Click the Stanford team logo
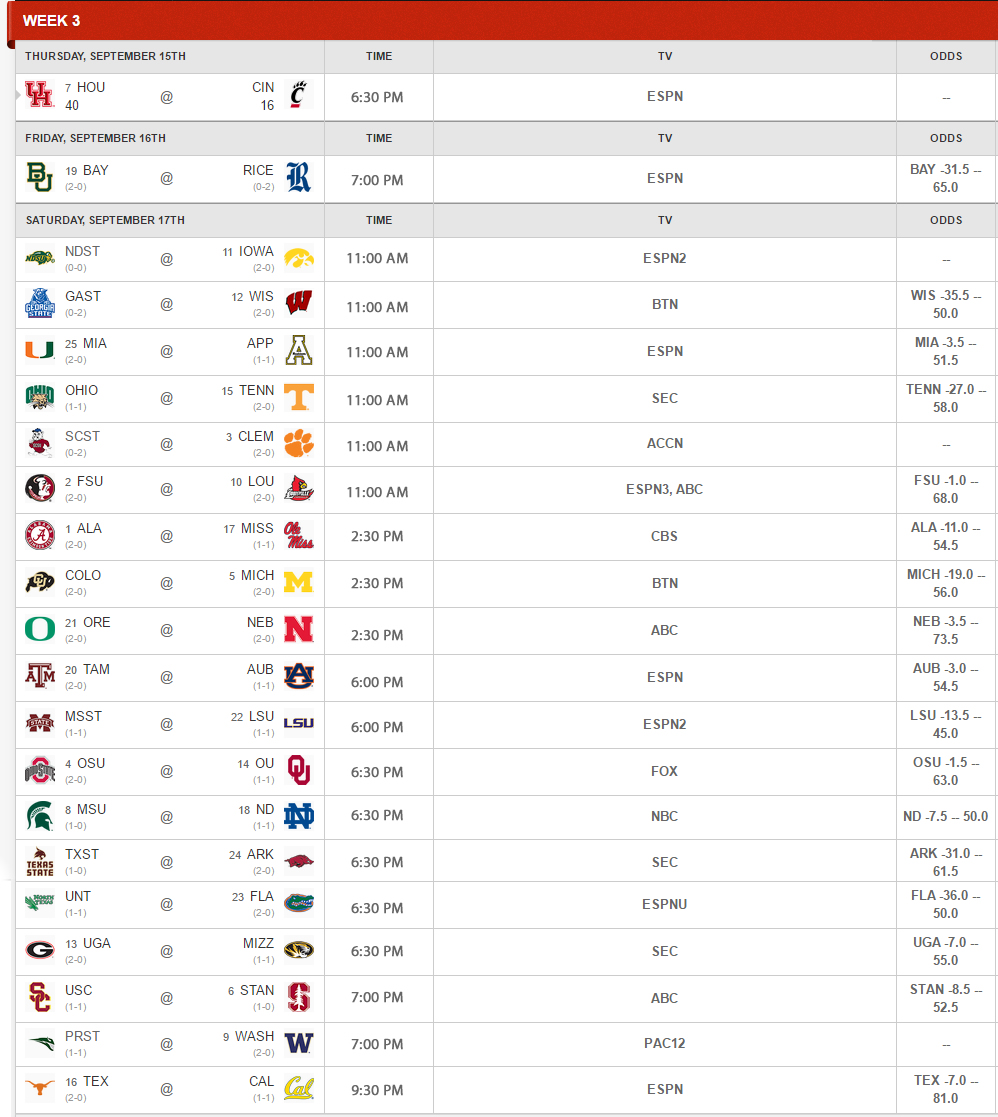The height and width of the screenshot is (1117, 998). coord(298,997)
